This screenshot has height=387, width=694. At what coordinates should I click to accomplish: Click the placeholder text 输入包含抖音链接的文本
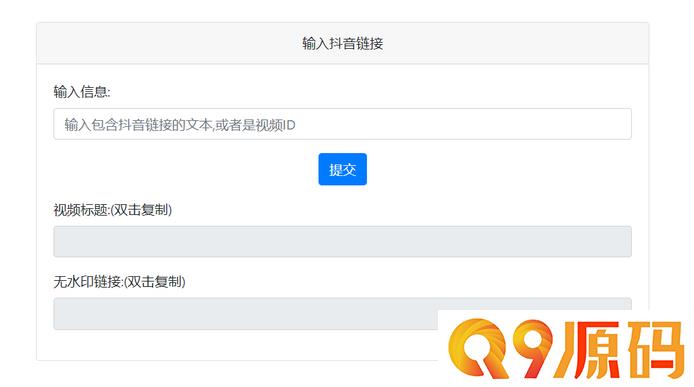tap(138, 125)
